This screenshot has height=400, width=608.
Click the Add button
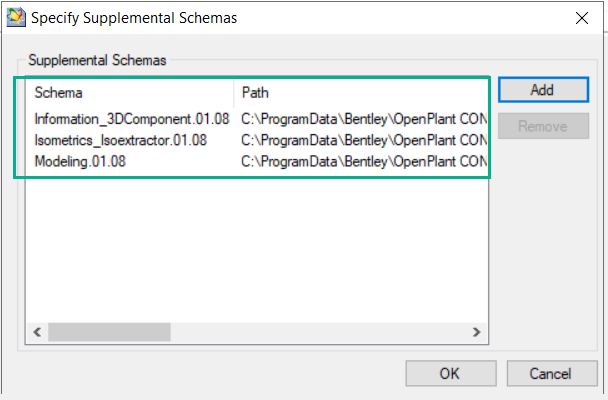(543, 90)
